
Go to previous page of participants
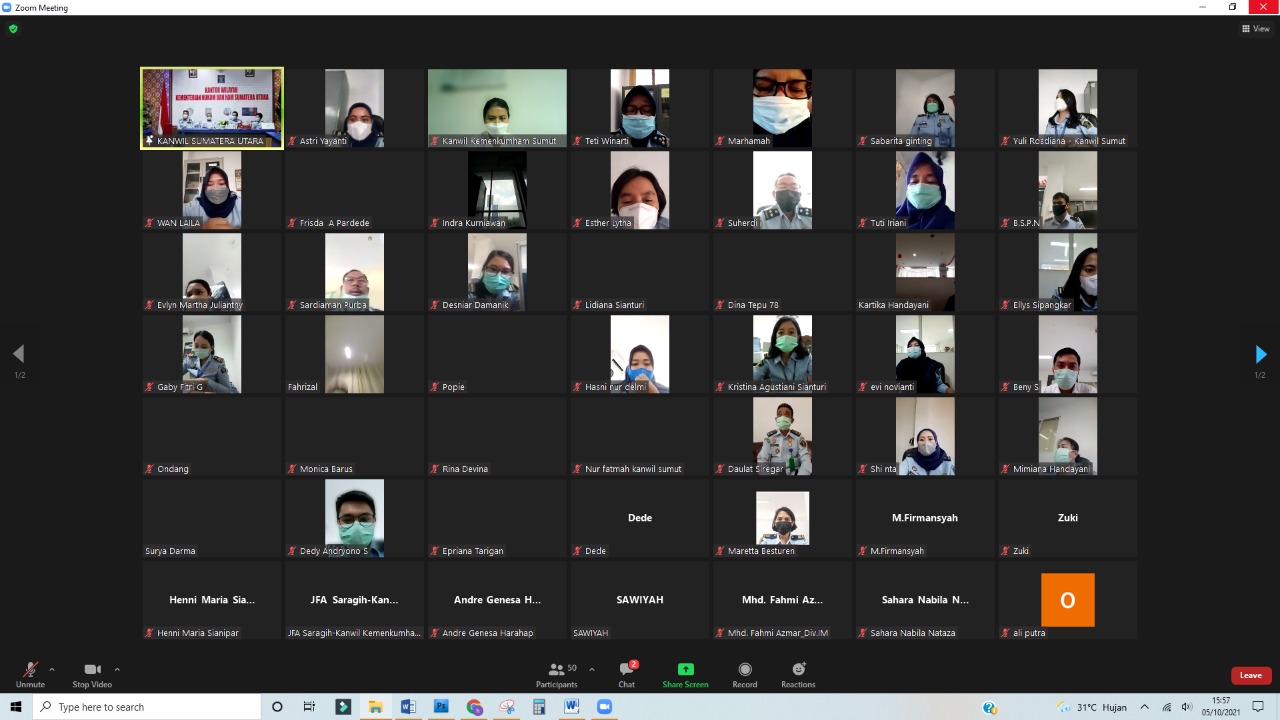[18, 354]
